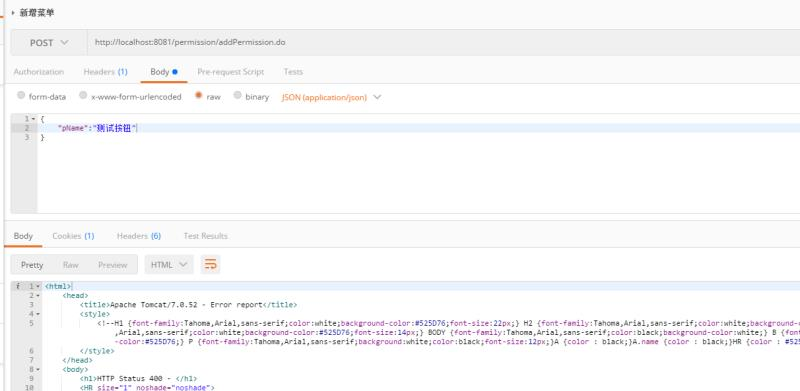Collapse the head tag on response line 2

click(37, 296)
